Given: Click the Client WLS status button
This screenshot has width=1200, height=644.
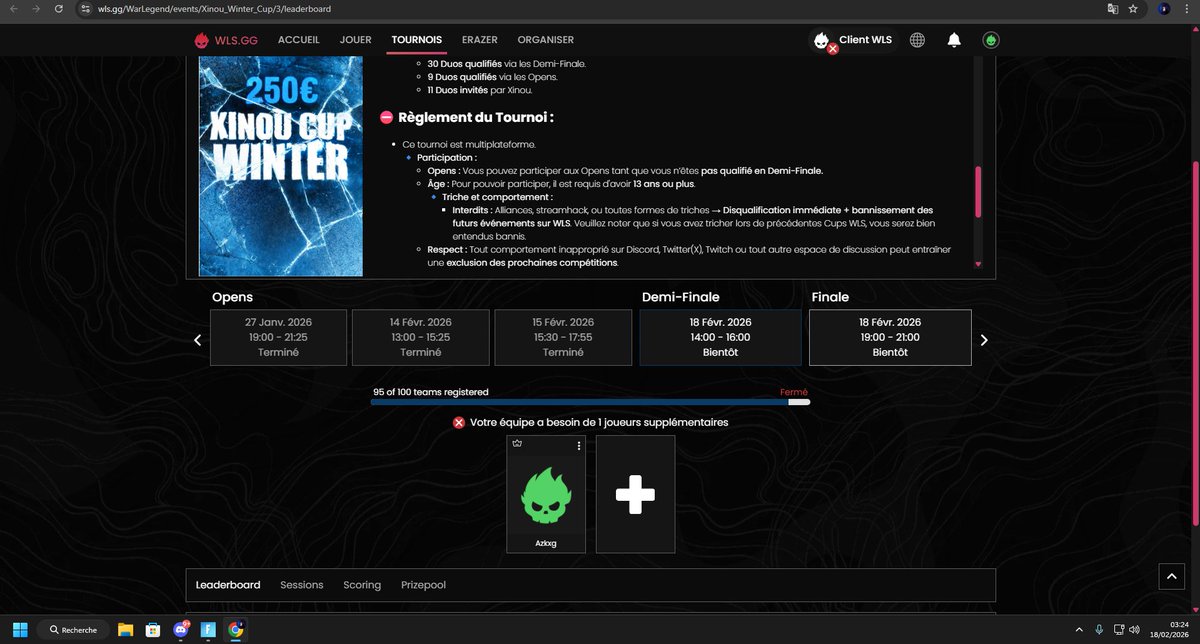Looking at the screenshot, I should pos(854,40).
